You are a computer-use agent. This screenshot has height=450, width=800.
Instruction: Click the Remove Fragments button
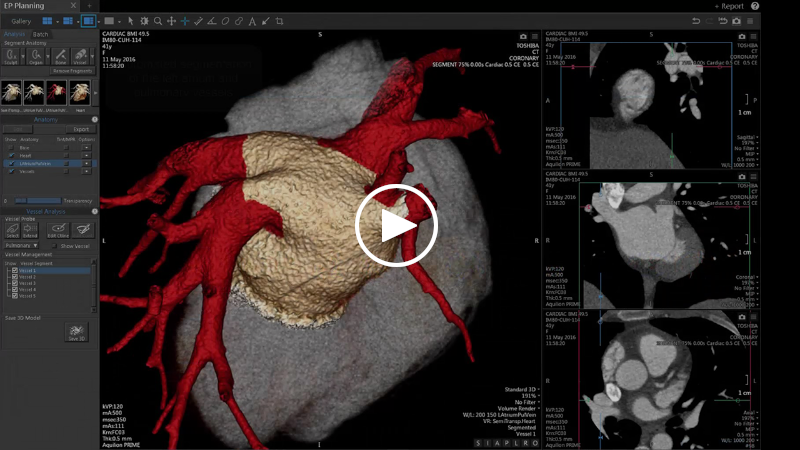pos(72,71)
